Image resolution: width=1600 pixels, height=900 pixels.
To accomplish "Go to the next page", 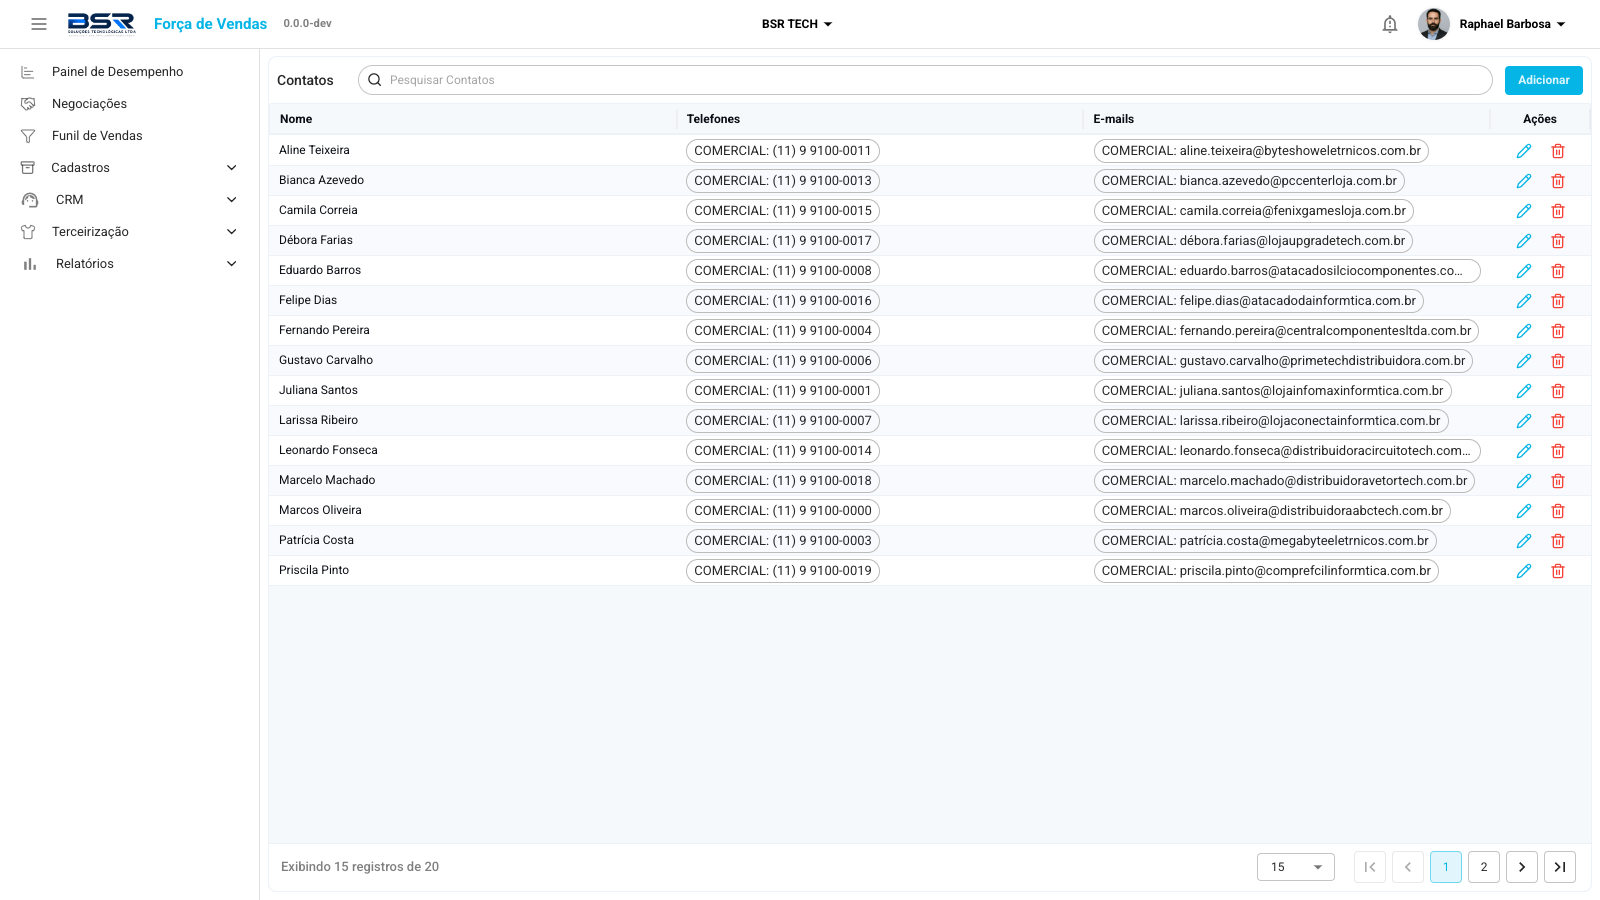I will (1522, 867).
